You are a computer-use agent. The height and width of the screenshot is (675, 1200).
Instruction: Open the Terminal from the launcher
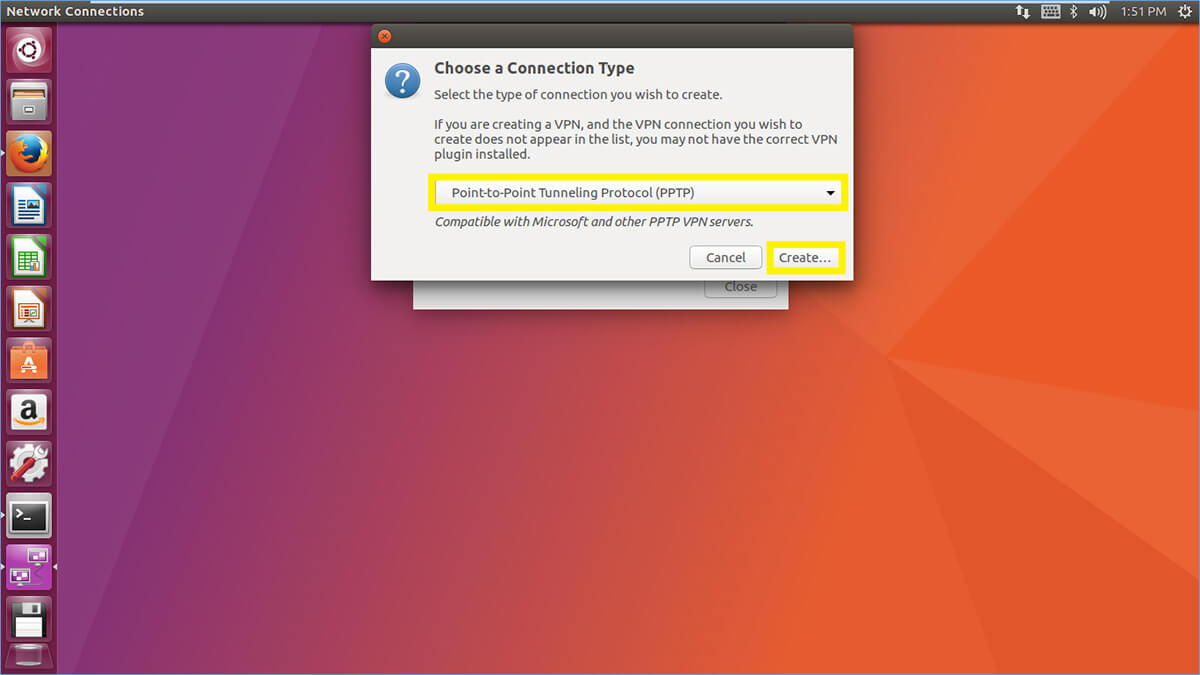tap(29, 516)
